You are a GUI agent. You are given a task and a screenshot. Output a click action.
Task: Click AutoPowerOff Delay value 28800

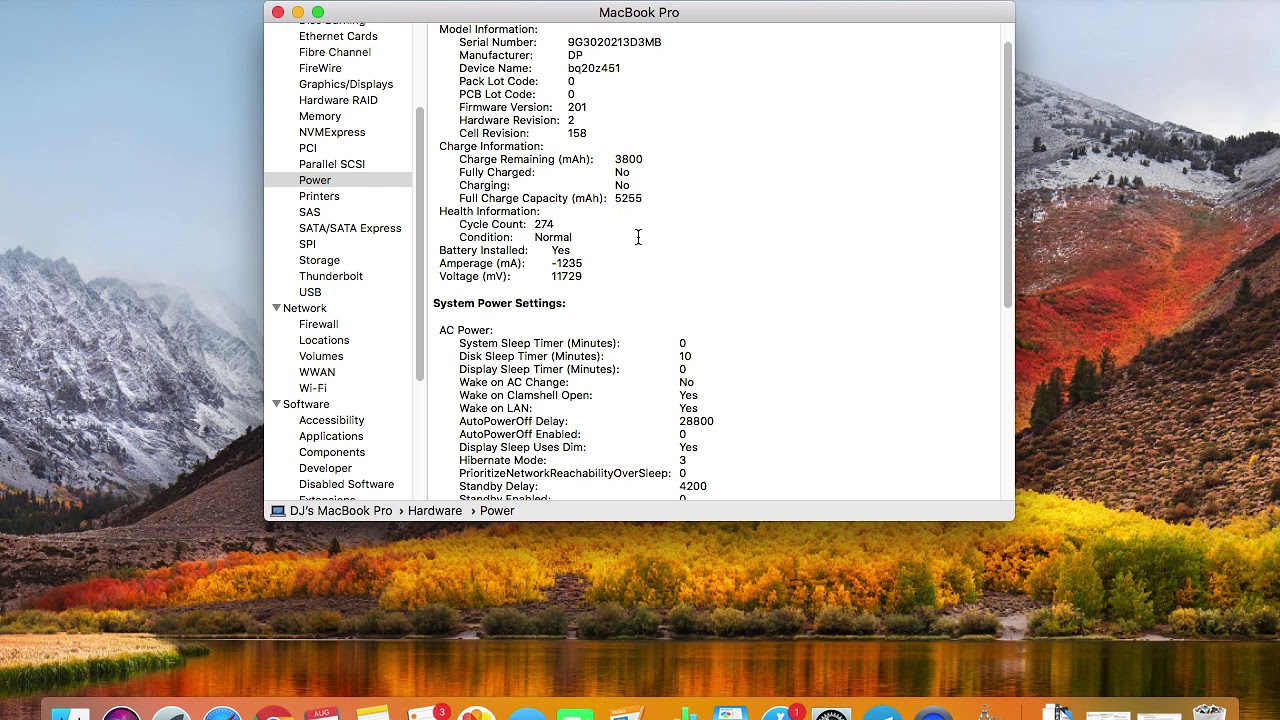tap(696, 421)
